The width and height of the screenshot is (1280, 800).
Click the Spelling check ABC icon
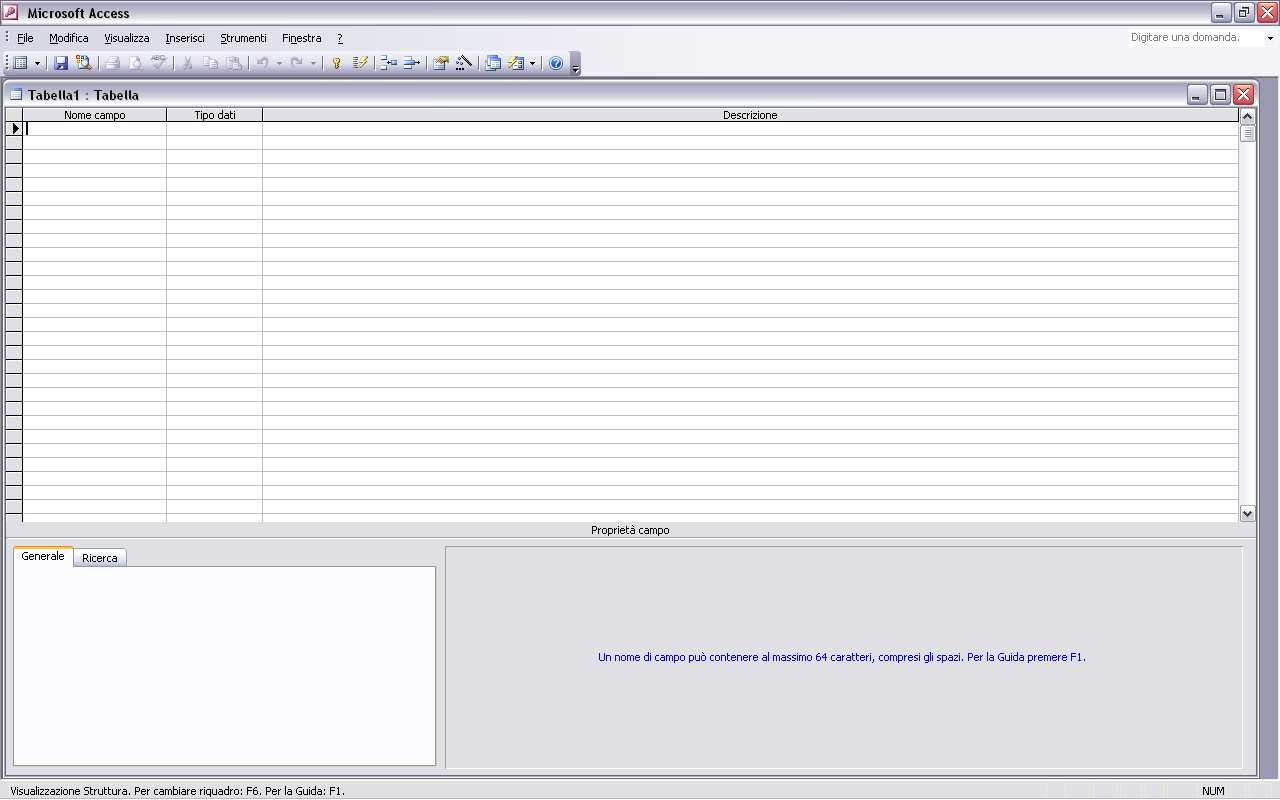159,63
